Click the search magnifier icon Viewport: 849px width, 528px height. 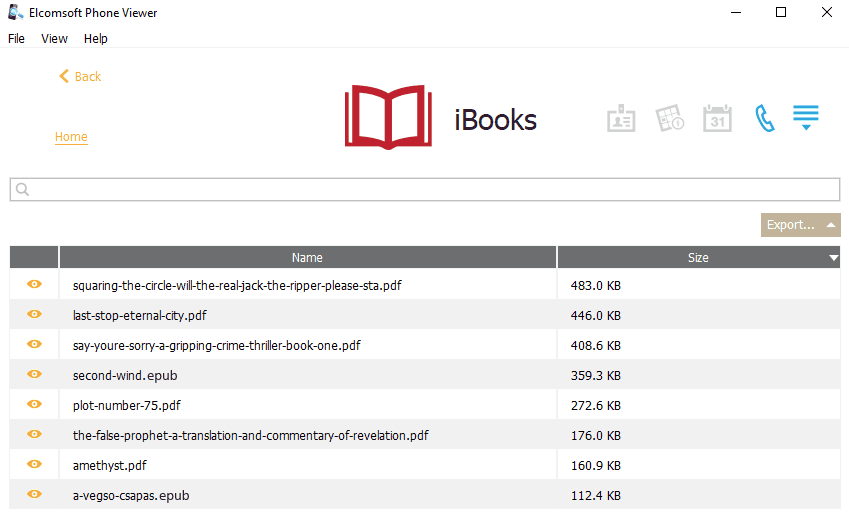click(x=23, y=190)
